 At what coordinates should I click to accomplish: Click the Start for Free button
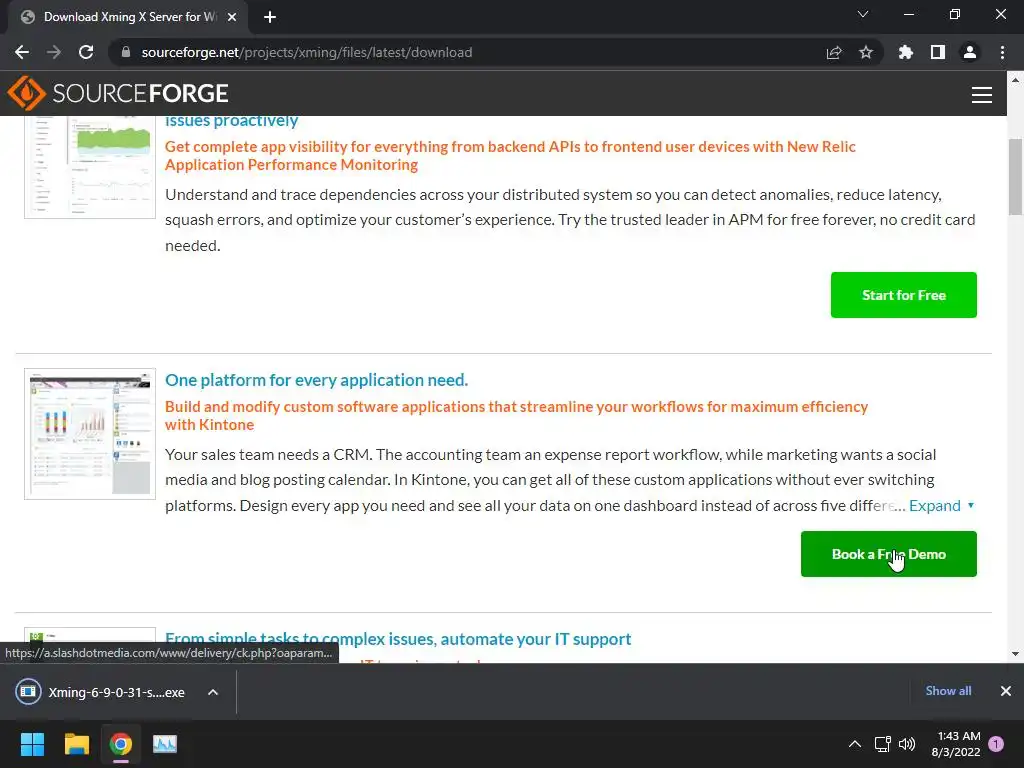pos(904,295)
